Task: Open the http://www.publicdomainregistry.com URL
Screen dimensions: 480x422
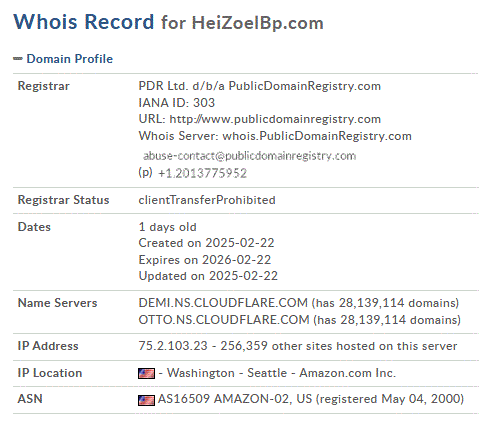Action: click(x=275, y=119)
